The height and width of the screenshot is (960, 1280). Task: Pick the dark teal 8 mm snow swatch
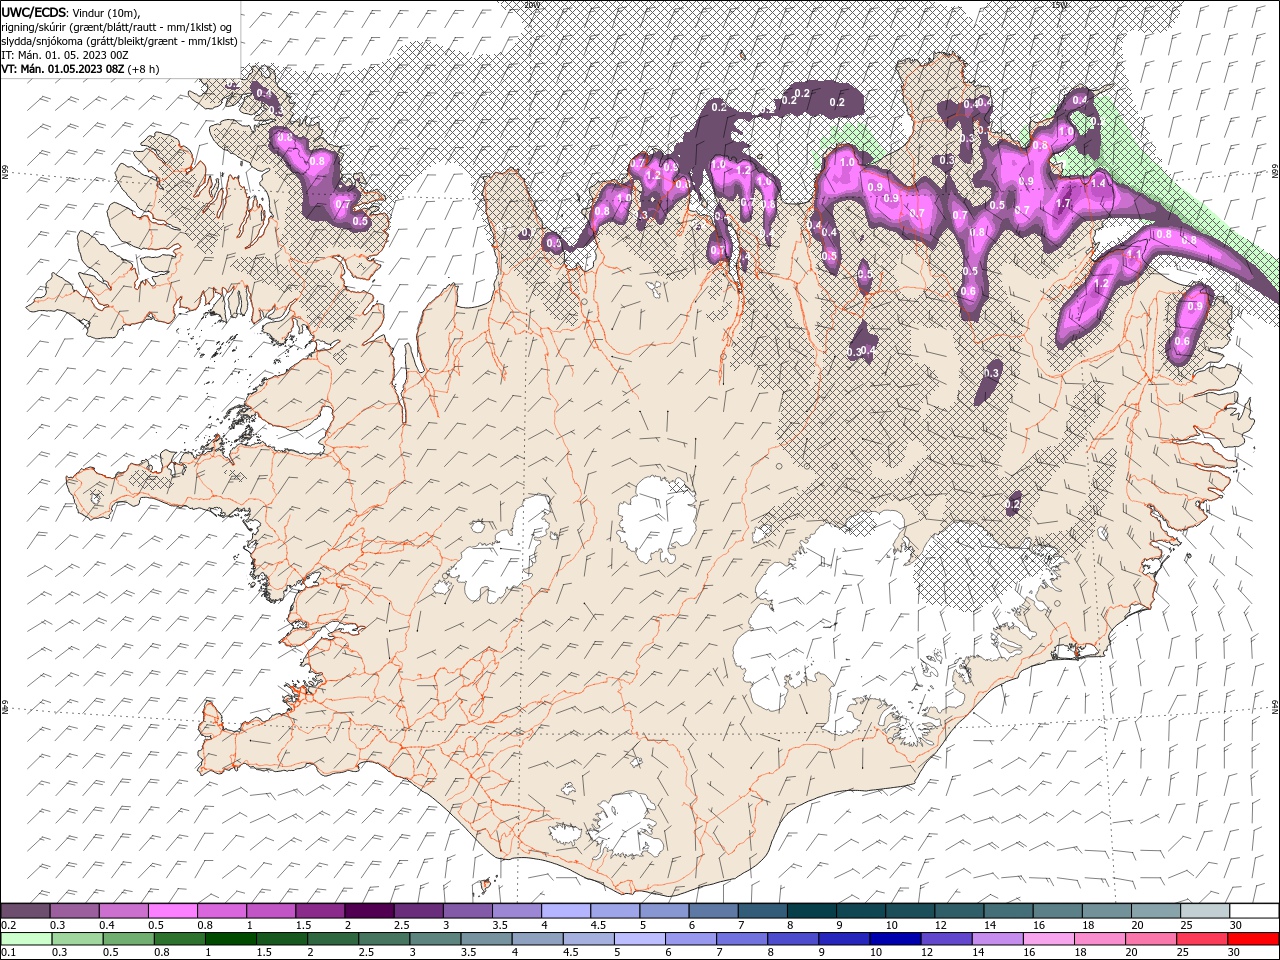pyautogui.click(x=810, y=911)
